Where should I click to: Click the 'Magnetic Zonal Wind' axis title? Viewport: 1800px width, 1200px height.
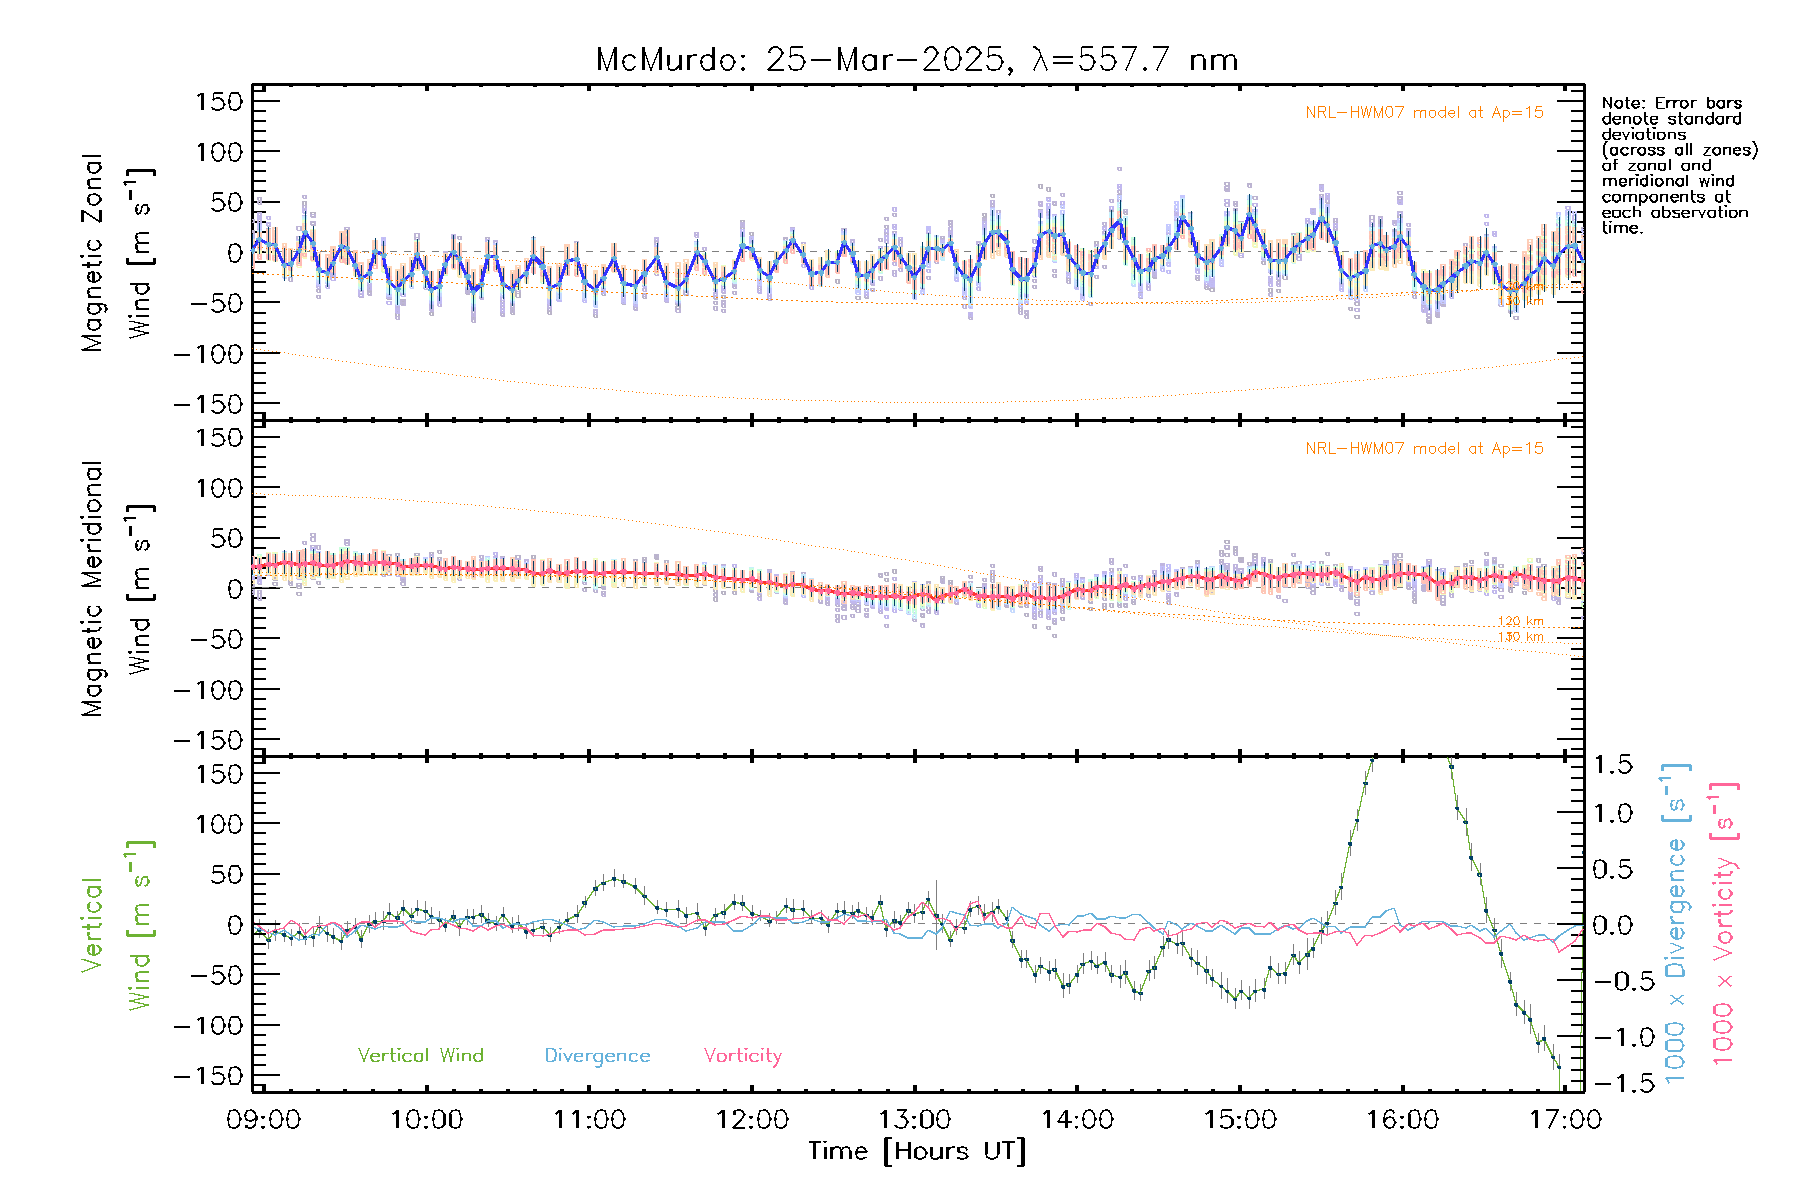(x=116, y=253)
